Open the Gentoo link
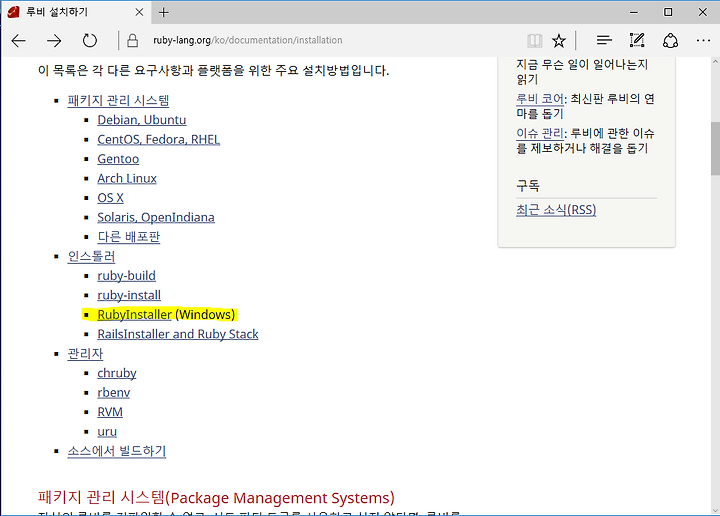Screen dimensions: 720x516 [118, 159]
